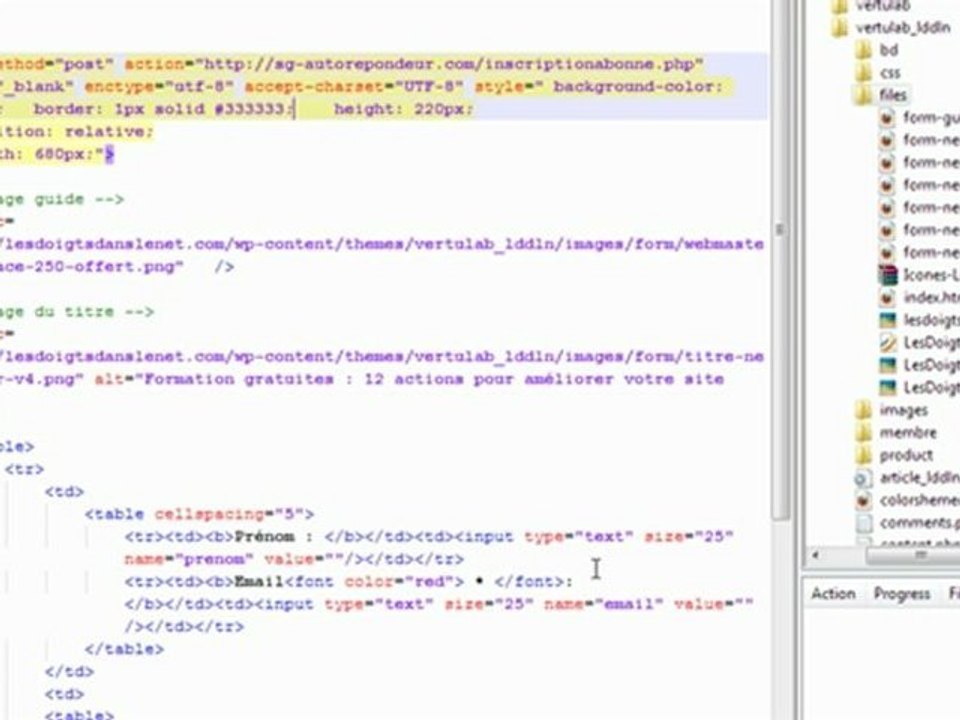Click the "age guide -->" comment
Screen dimensions: 960x720
coord(61,200)
